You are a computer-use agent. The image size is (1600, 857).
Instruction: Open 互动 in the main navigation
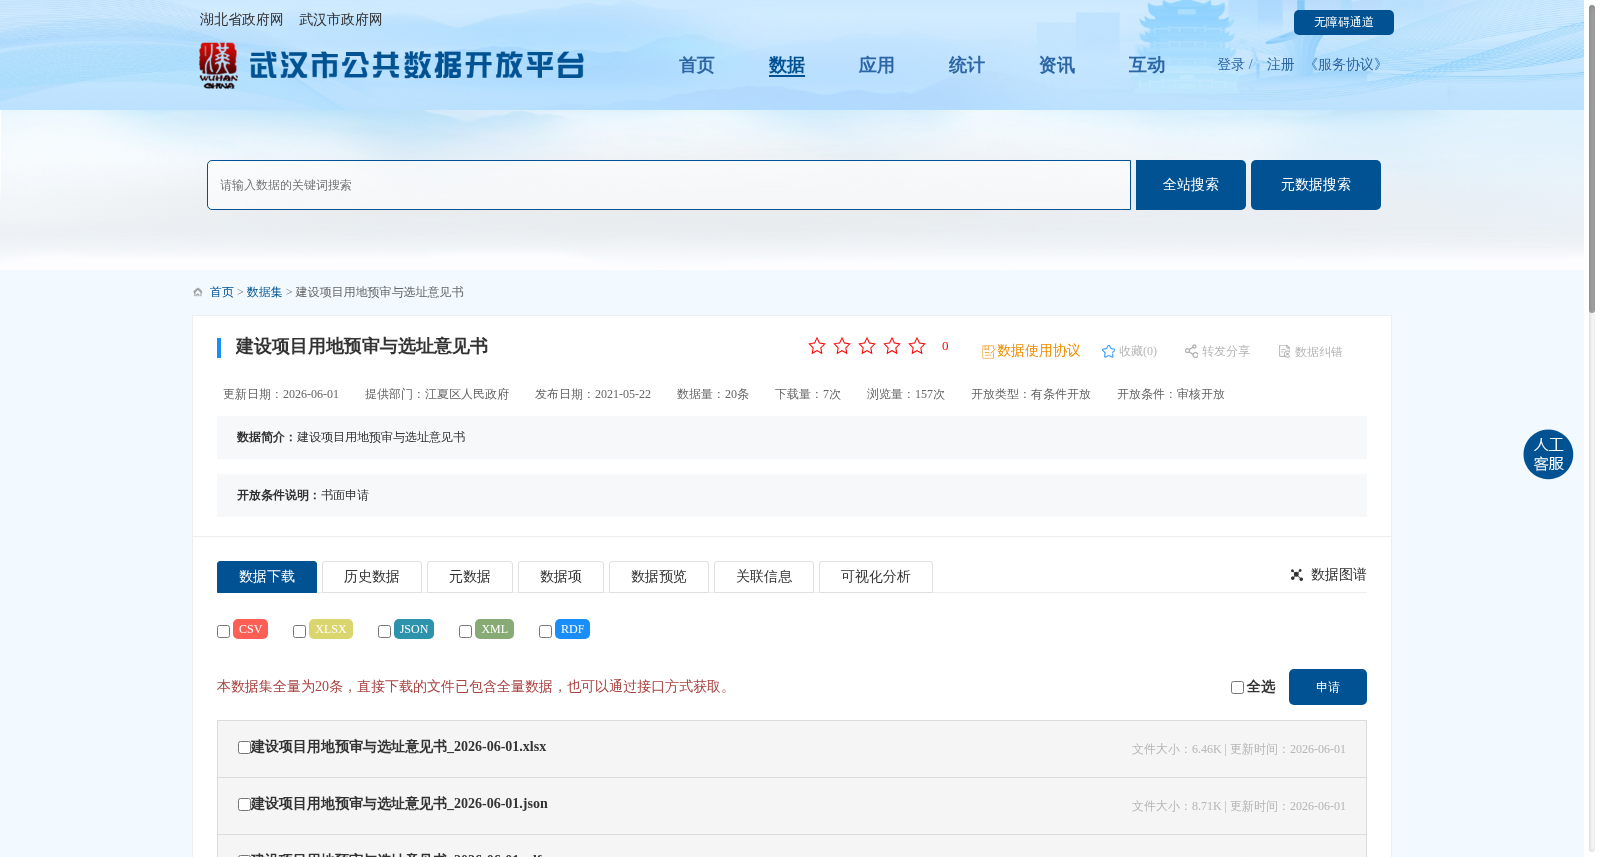tap(1147, 65)
